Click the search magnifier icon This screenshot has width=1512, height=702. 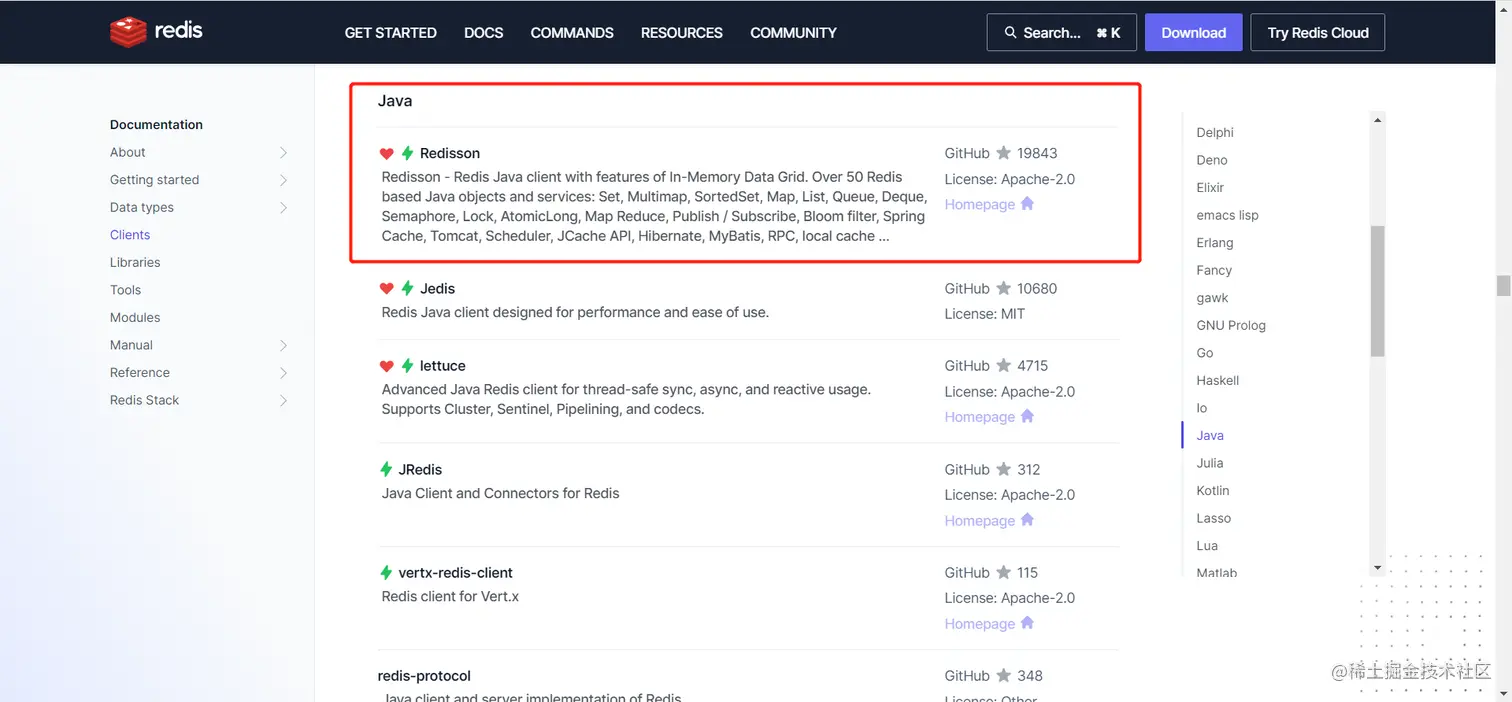click(x=1010, y=33)
